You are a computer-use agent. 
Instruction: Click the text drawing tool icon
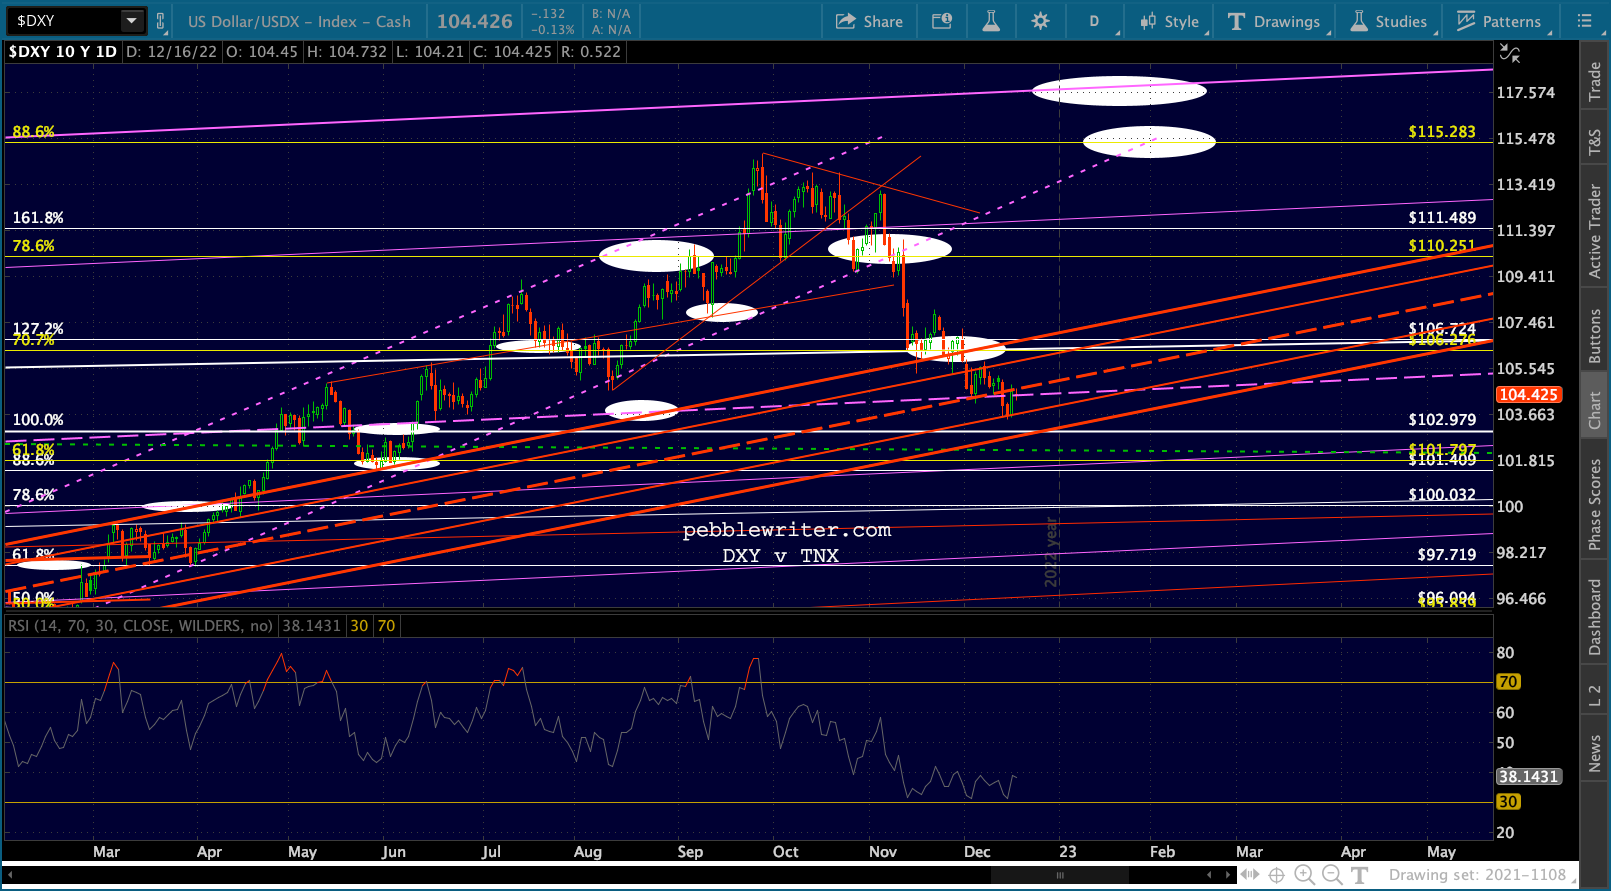pyautogui.click(x=1360, y=875)
